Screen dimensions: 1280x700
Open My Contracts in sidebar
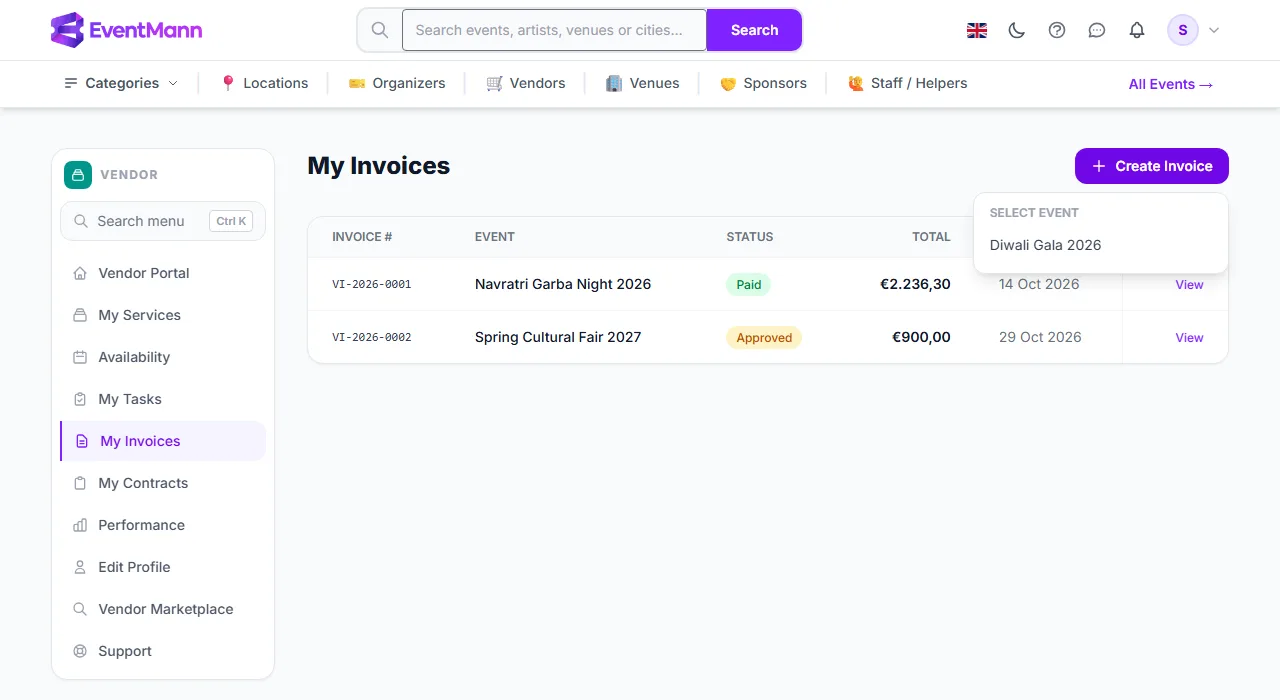point(163,483)
